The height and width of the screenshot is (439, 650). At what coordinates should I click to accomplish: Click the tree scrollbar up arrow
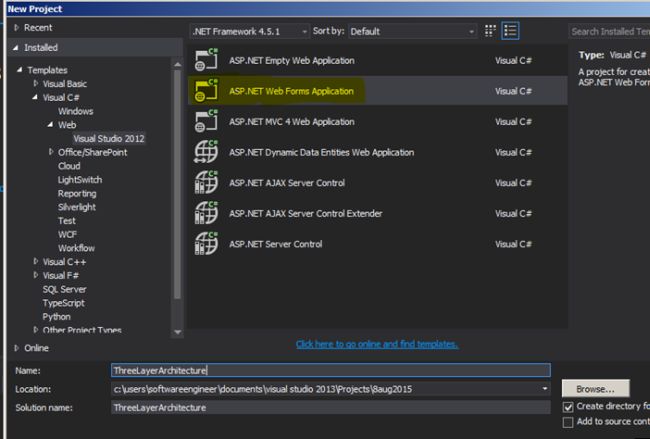(178, 65)
